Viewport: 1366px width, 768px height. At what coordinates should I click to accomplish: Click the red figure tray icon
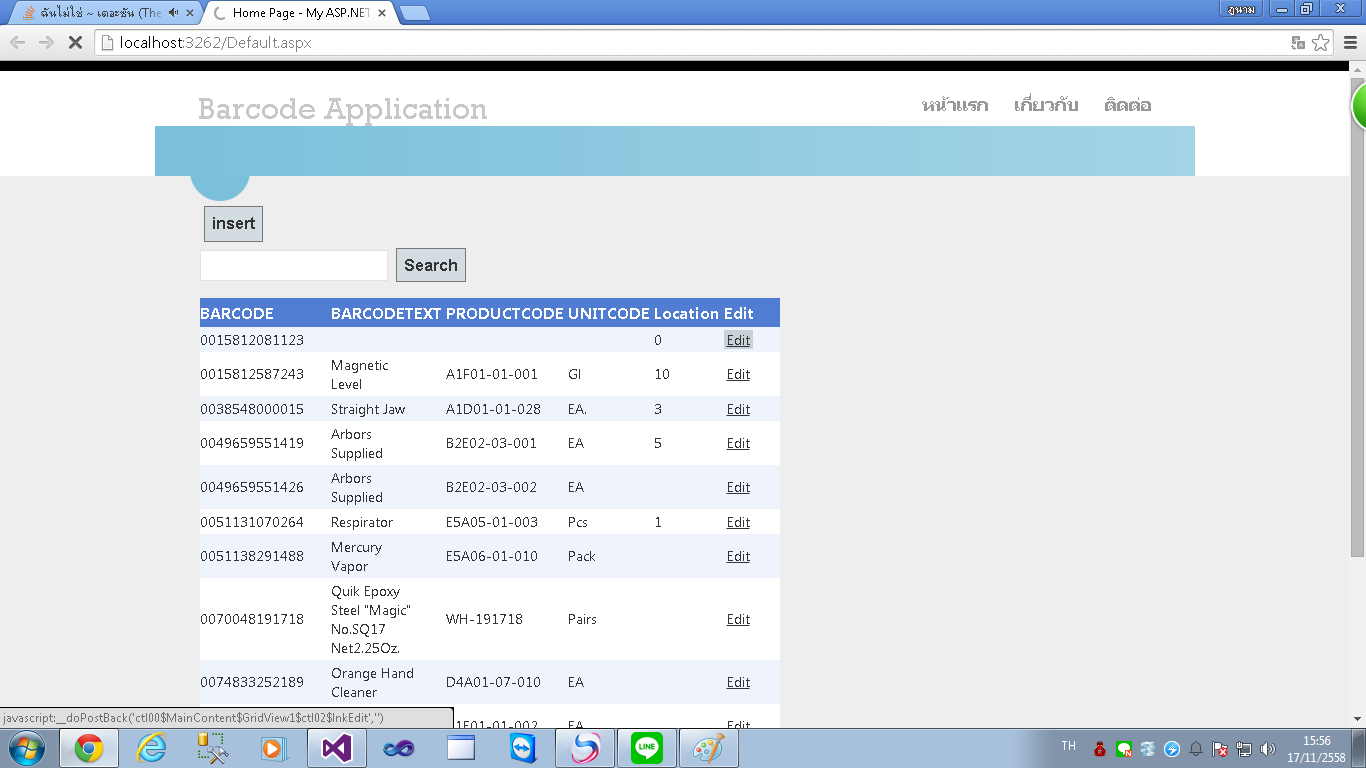click(1100, 749)
